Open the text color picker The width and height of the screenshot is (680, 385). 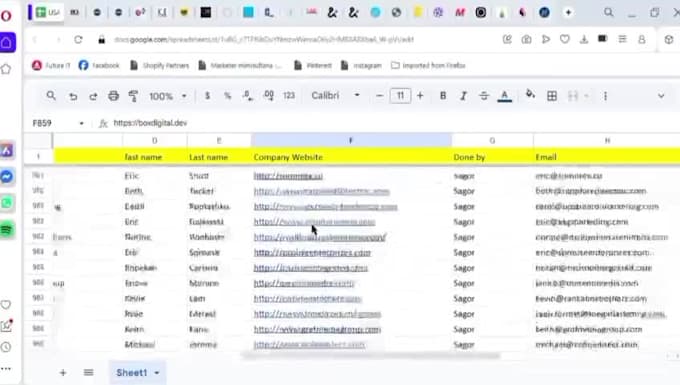pyautogui.click(x=504, y=96)
